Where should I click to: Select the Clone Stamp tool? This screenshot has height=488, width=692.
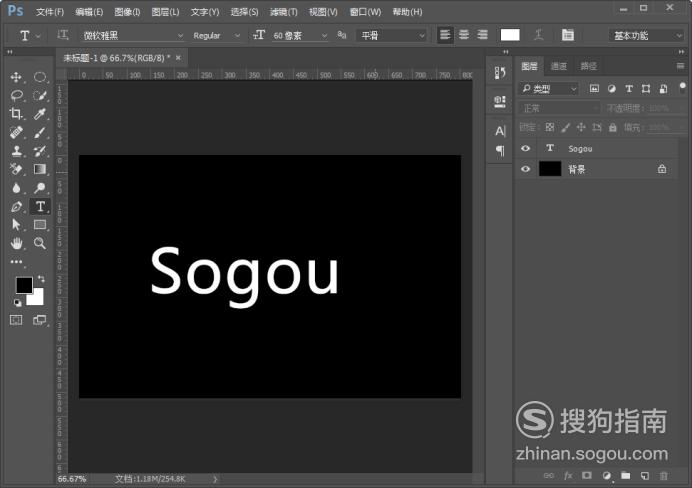pos(16,151)
